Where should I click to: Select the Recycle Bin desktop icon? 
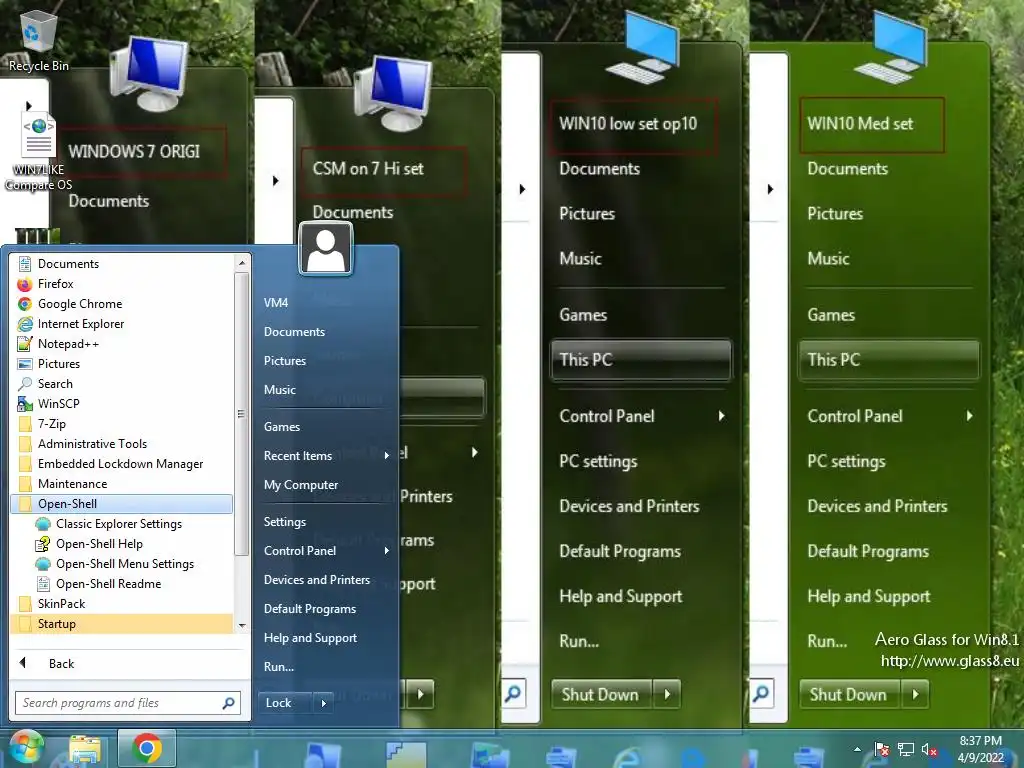[38, 39]
